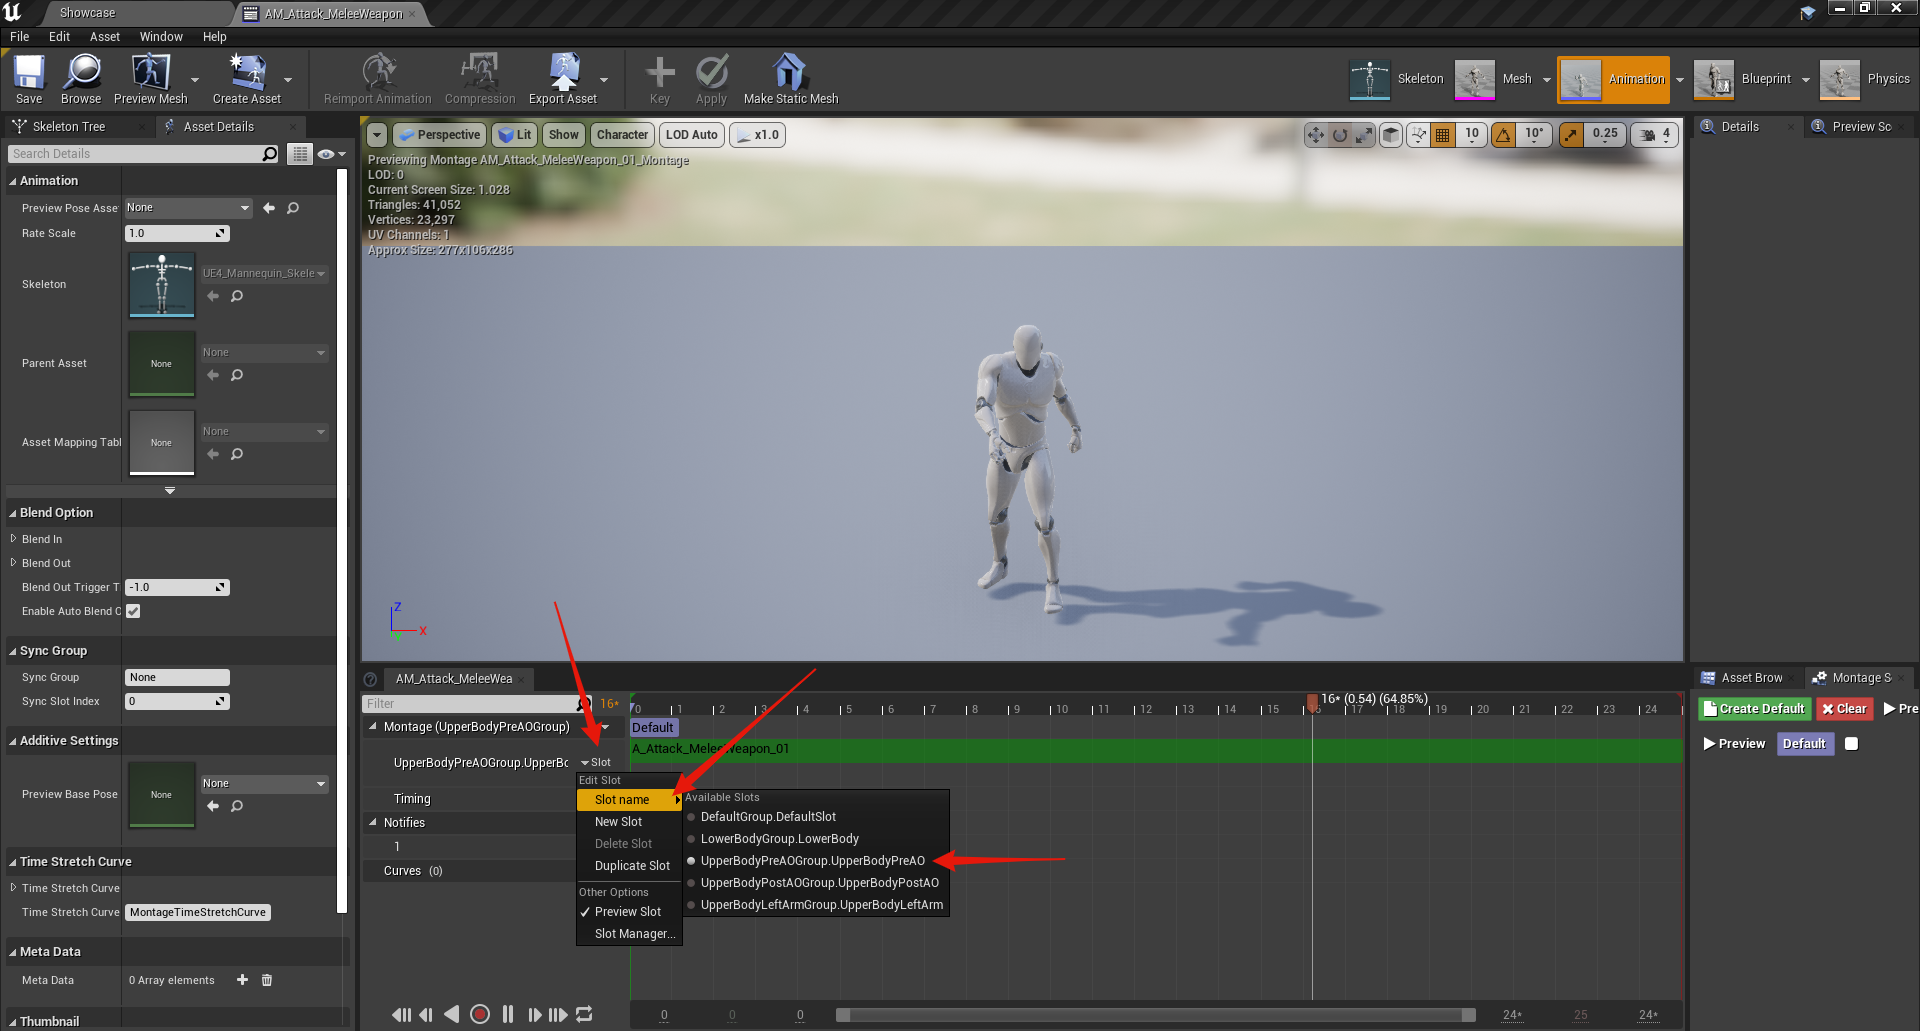
Task: Open the Window menu
Action: (x=161, y=37)
